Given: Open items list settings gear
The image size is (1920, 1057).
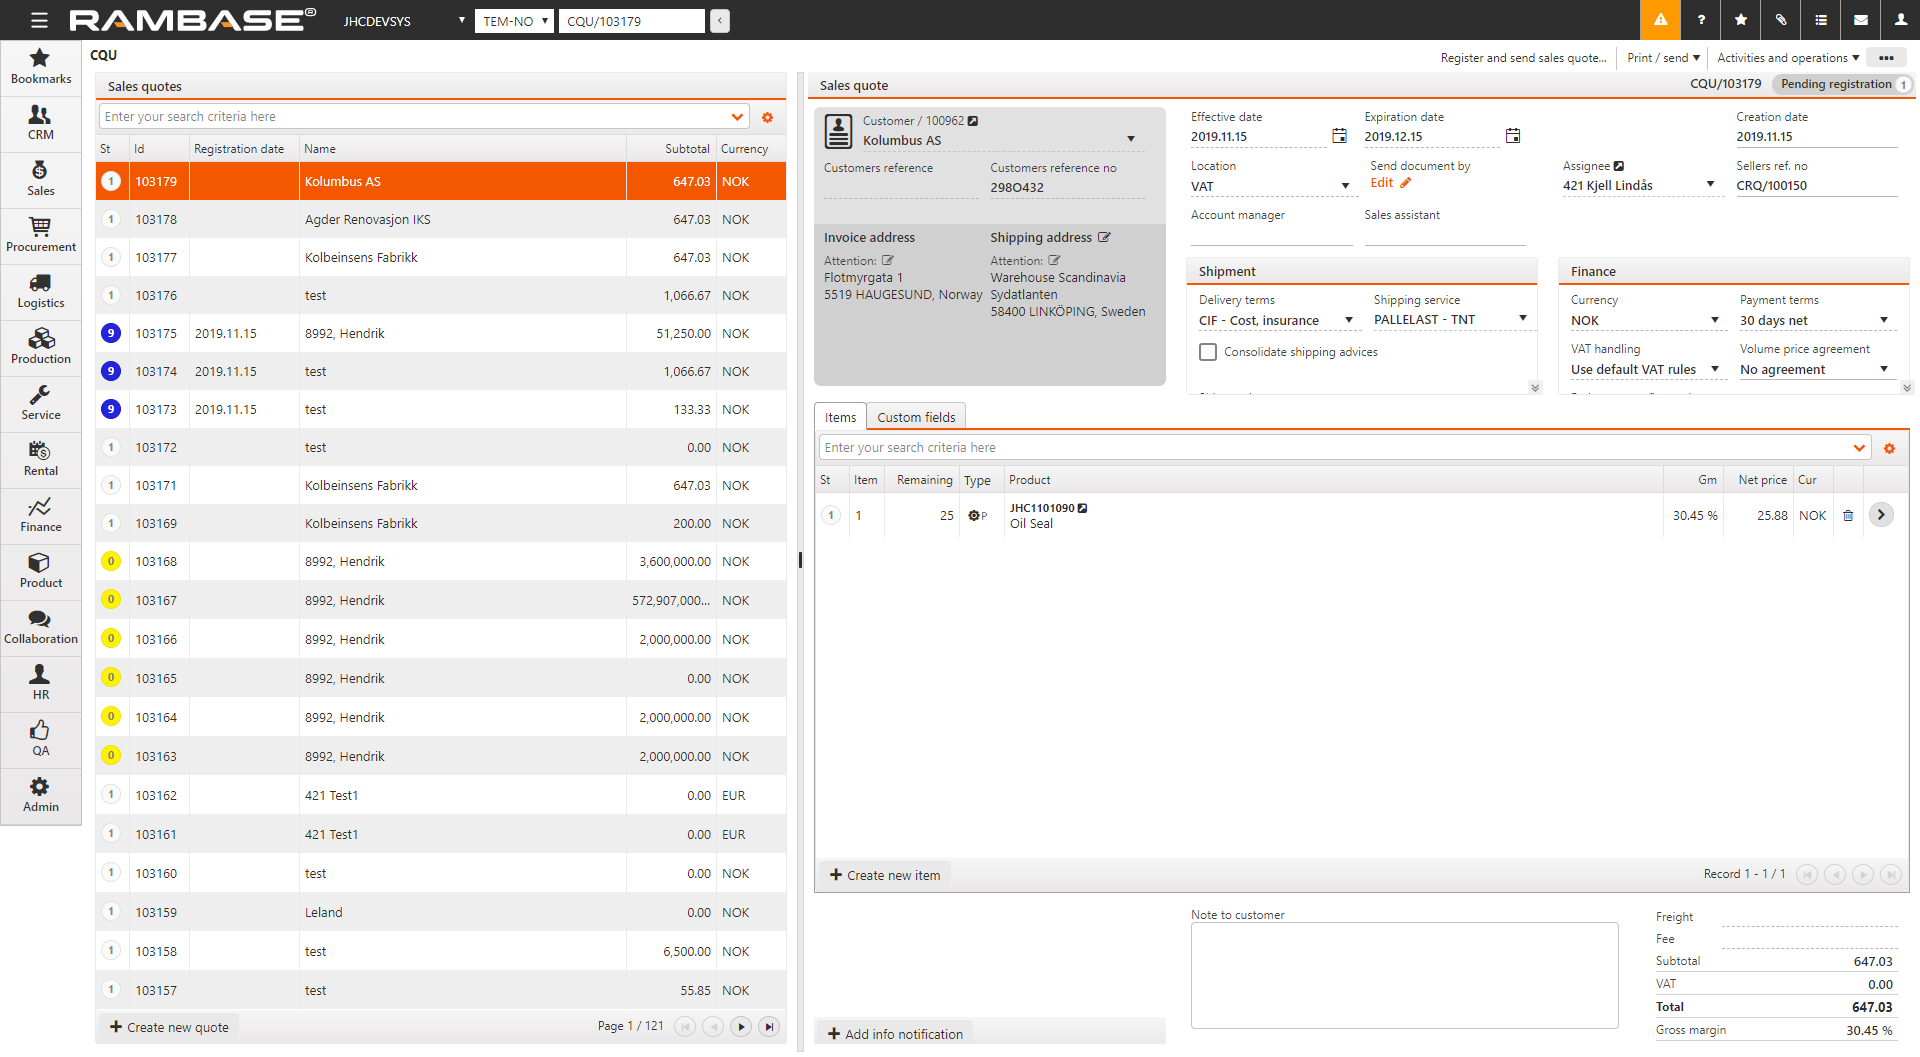Looking at the screenshot, I should coord(1889,448).
